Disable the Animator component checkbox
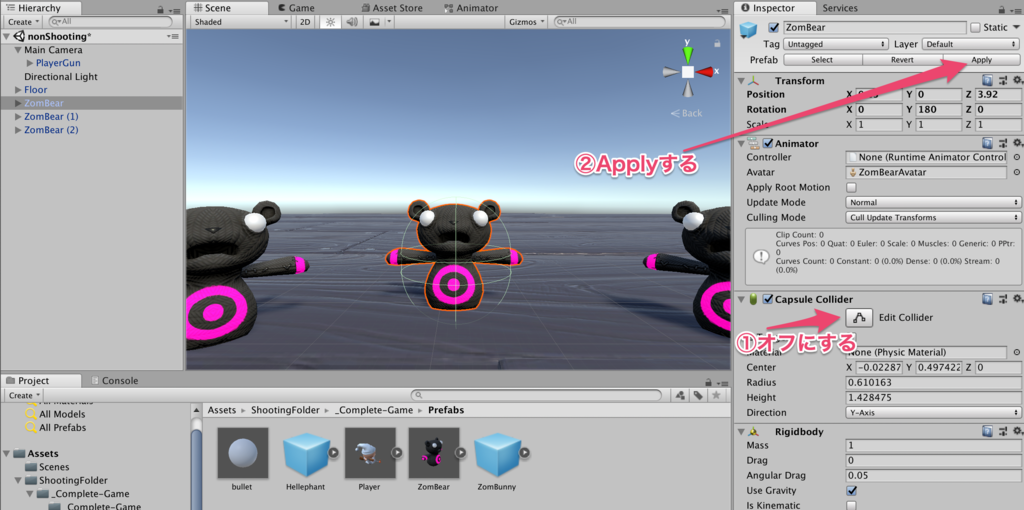The width and height of the screenshot is (1024, 510). point(768,144)
